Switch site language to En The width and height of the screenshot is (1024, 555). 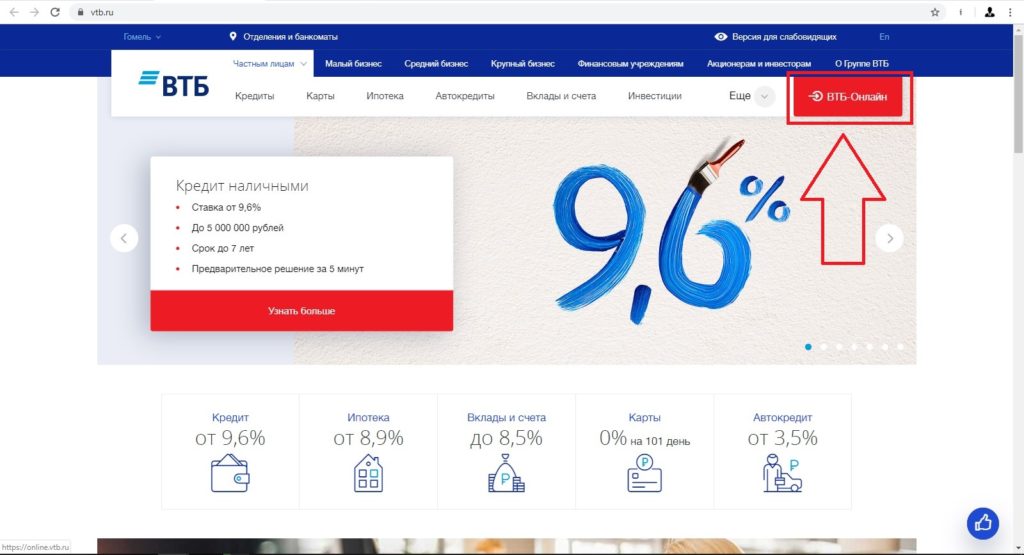click(884, 37)
